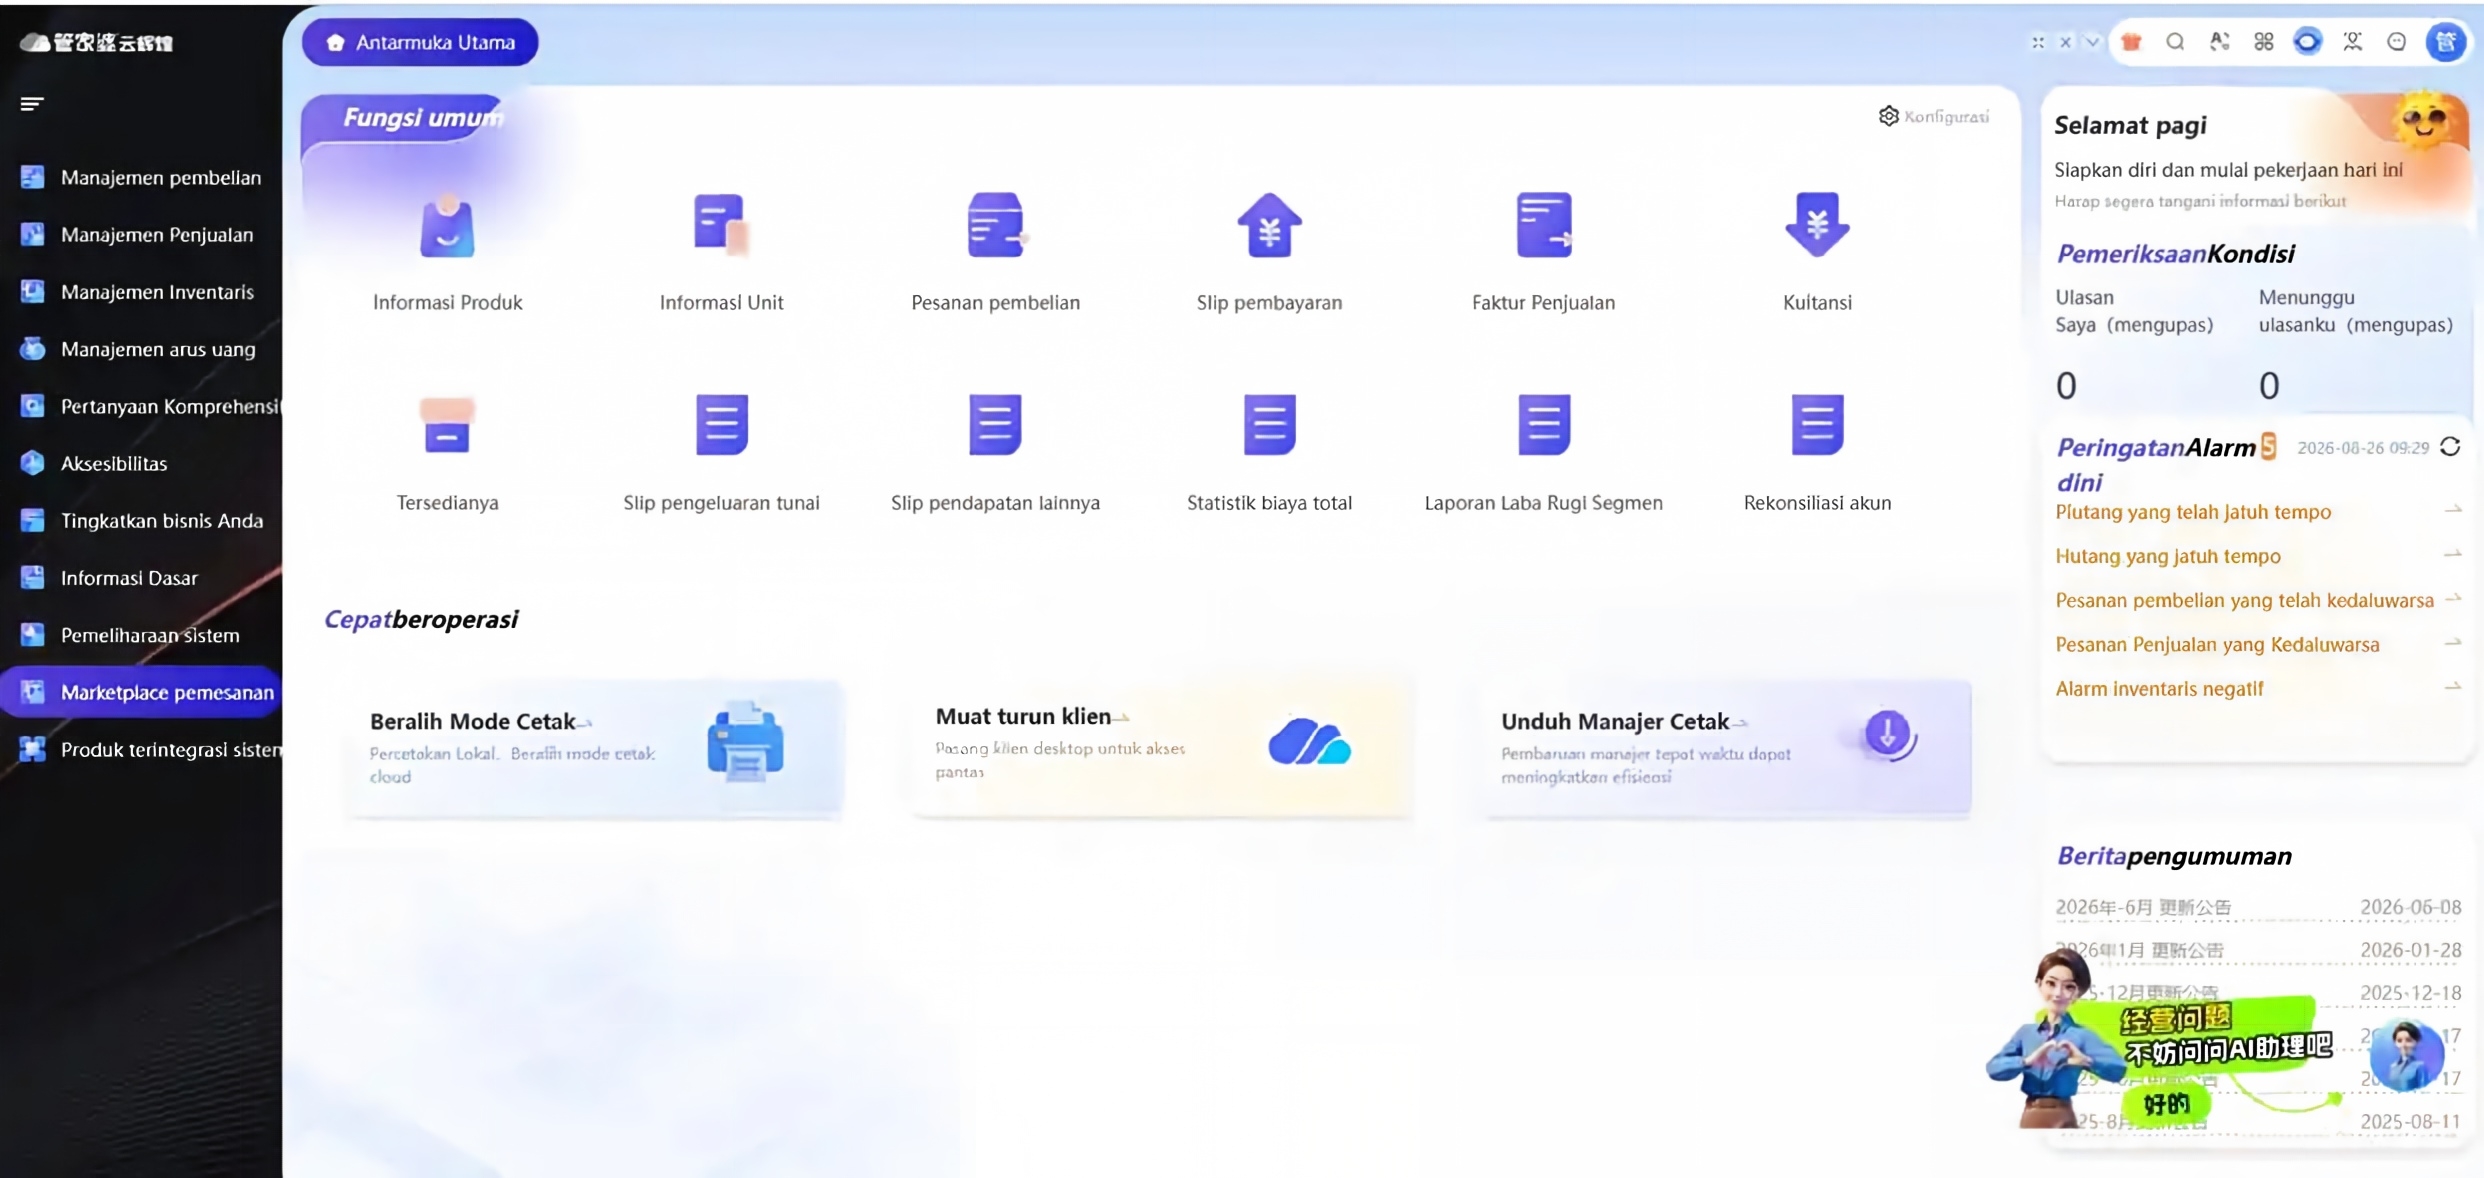Viewport: 2484px width, 1178px height.
Task: Open the Kuitansi icon
Action: 1817,226
